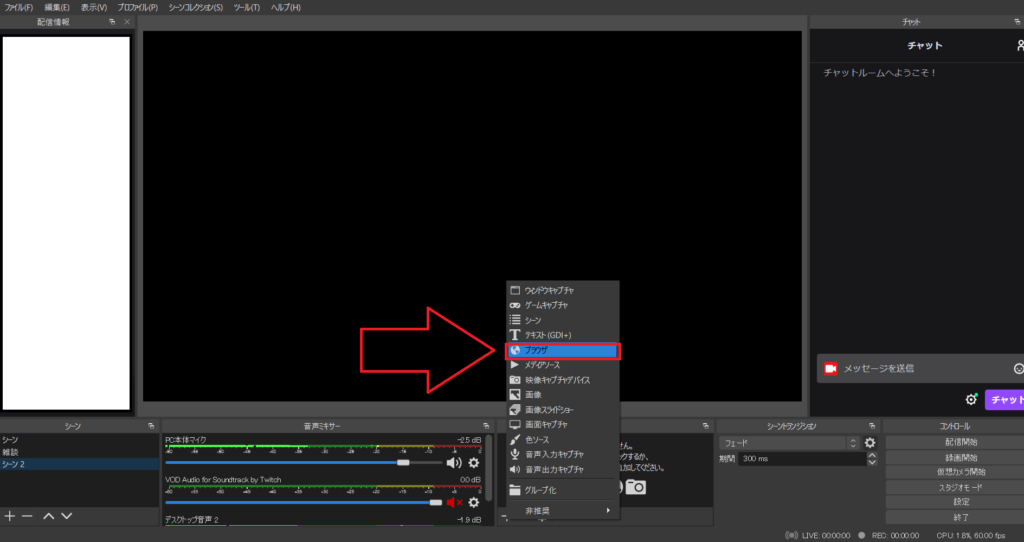Select scene シーン in scenes list
Screen dimensions: 1024x542
[x=79, y=440]
